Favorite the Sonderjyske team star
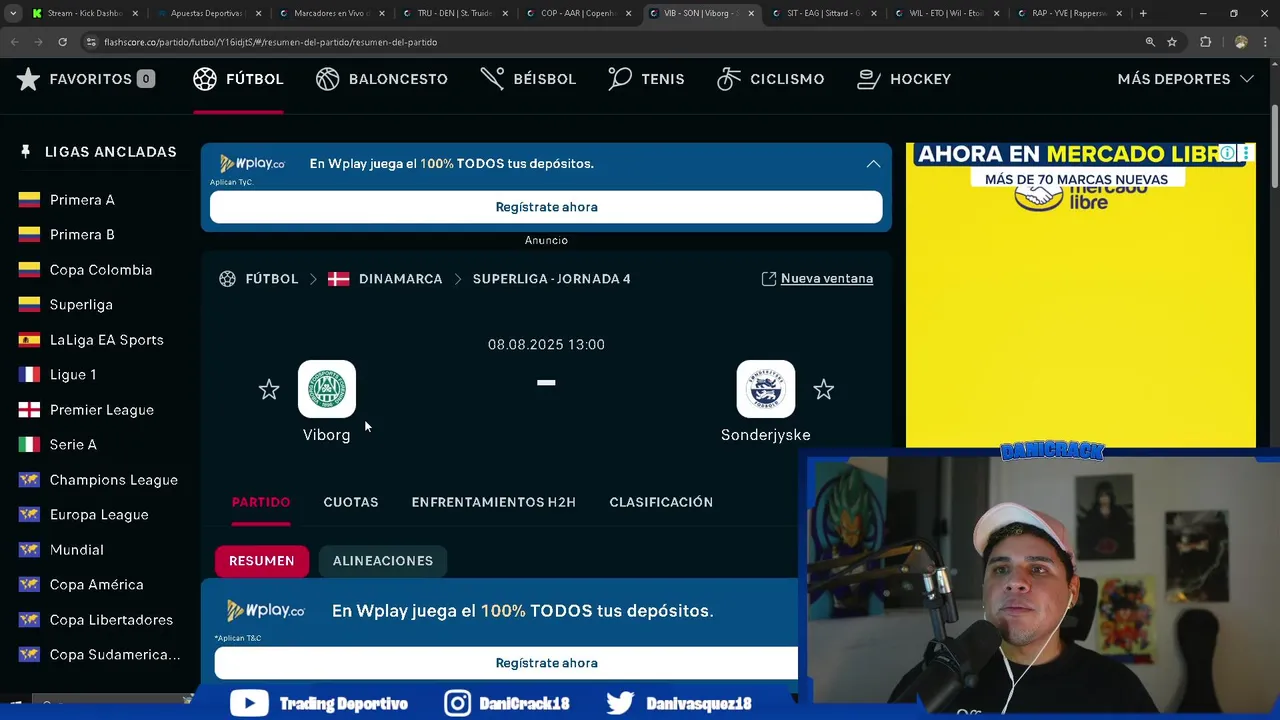Image resolution: width=1280 pixels, height=720 pixels. [823, 390]
